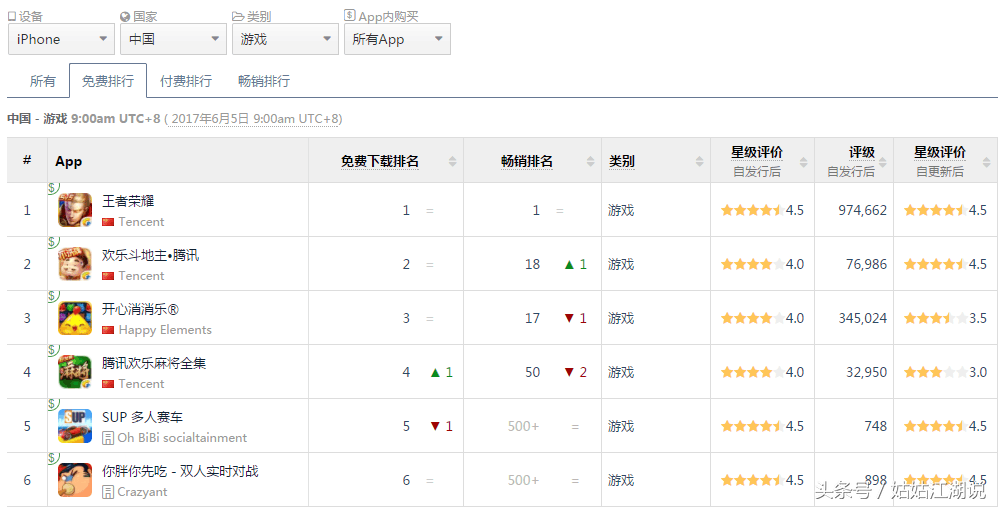This screenshot has height=507, width=998.
Task: Click rating count 748
Action: click(876, 426)
